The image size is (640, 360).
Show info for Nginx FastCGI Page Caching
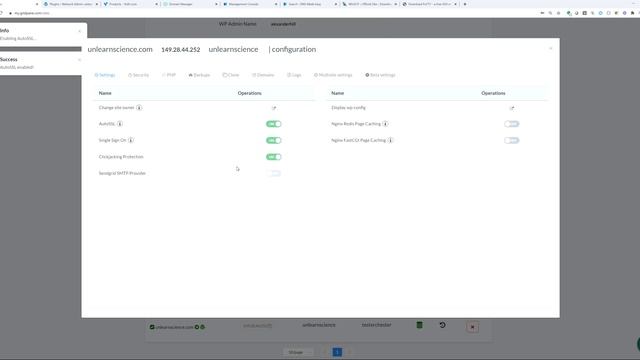click(x=391, y=140)
